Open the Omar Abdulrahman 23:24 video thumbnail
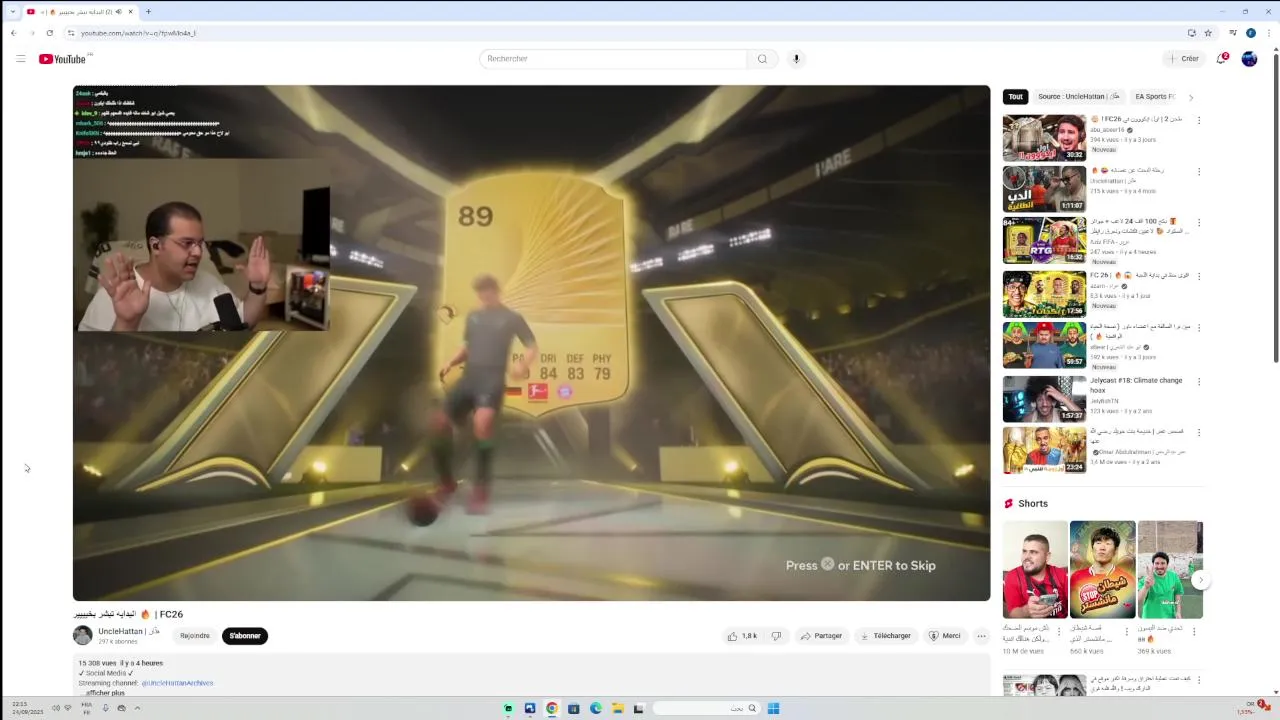The height and width of the screenshot is (720, 1280). 1044,451
